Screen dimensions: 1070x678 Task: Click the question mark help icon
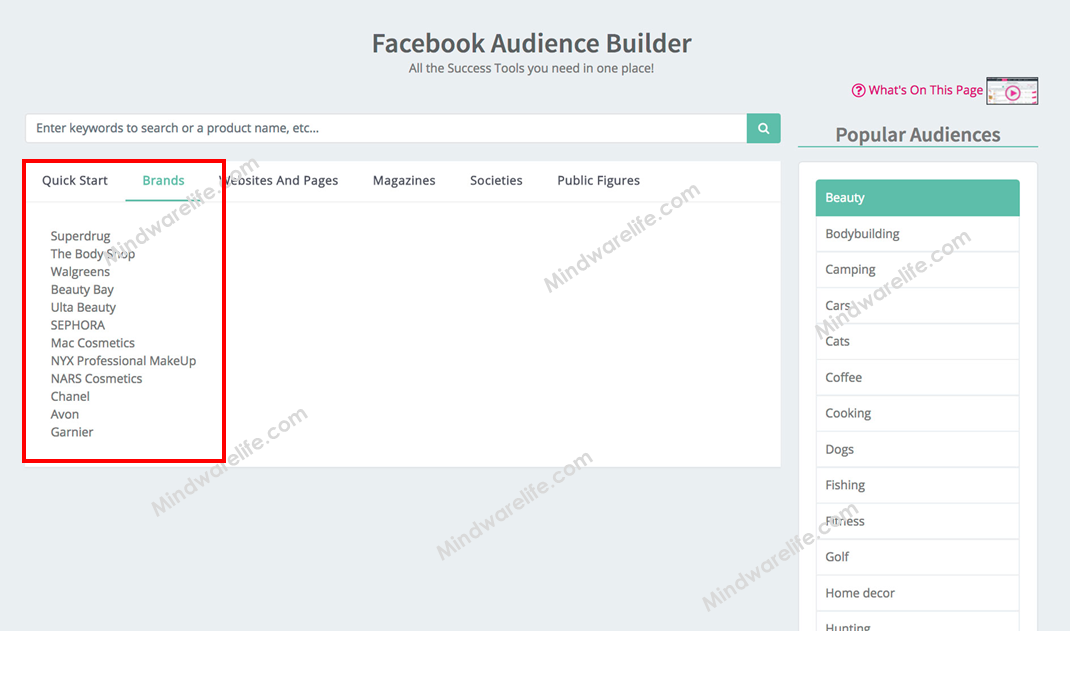pyautogui.click(x=858, y=90)
